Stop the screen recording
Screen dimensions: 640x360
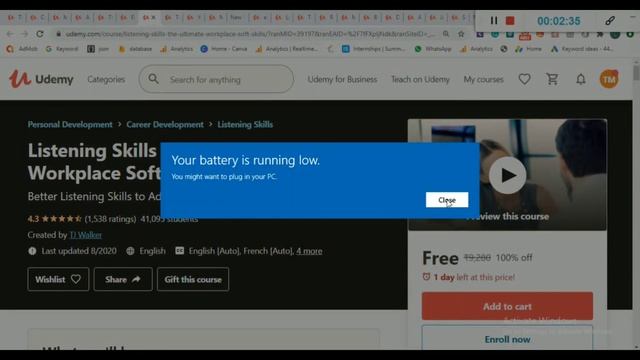[x=510, y=20]
